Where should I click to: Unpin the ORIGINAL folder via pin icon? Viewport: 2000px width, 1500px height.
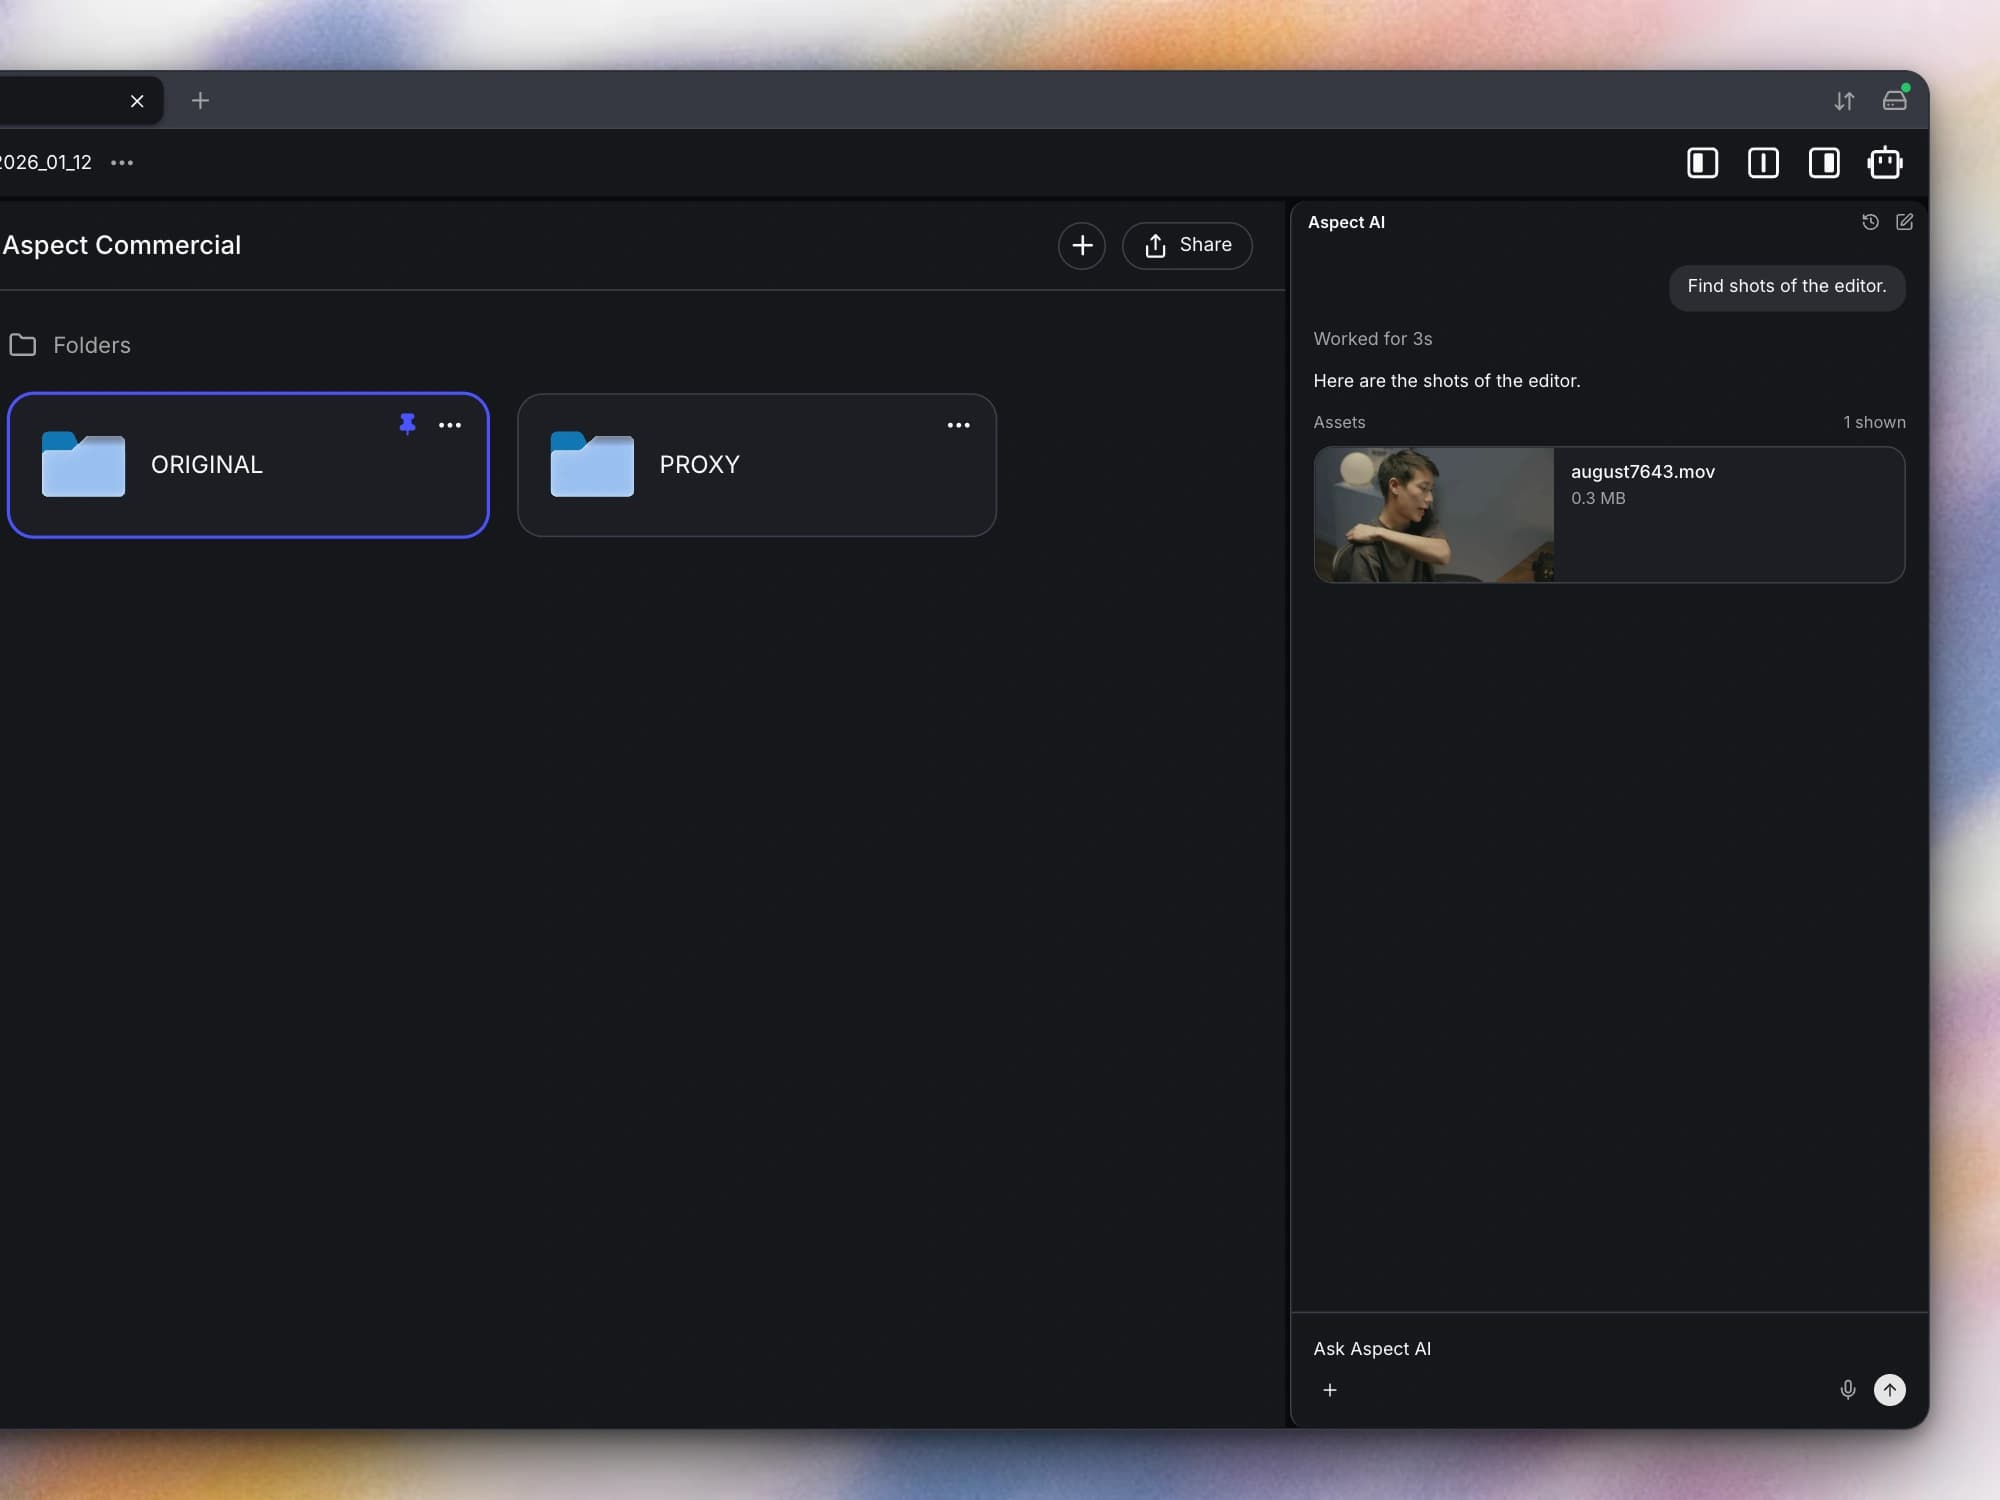pos(407,424)
